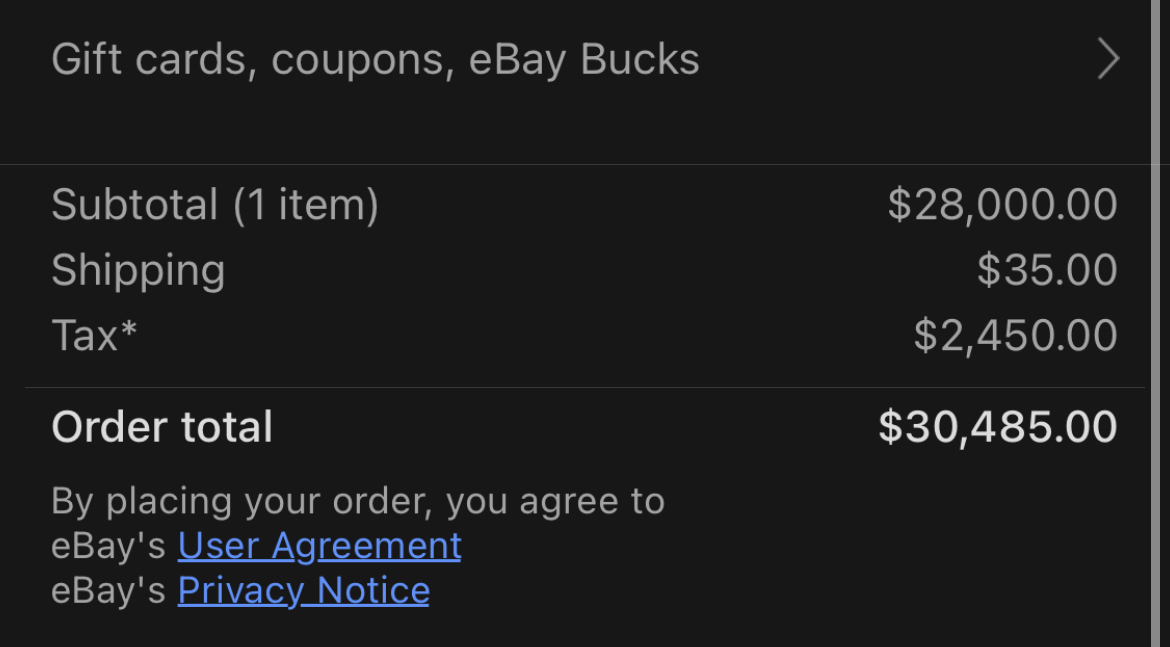Select the Shipping label

click(x=138, y=271)
